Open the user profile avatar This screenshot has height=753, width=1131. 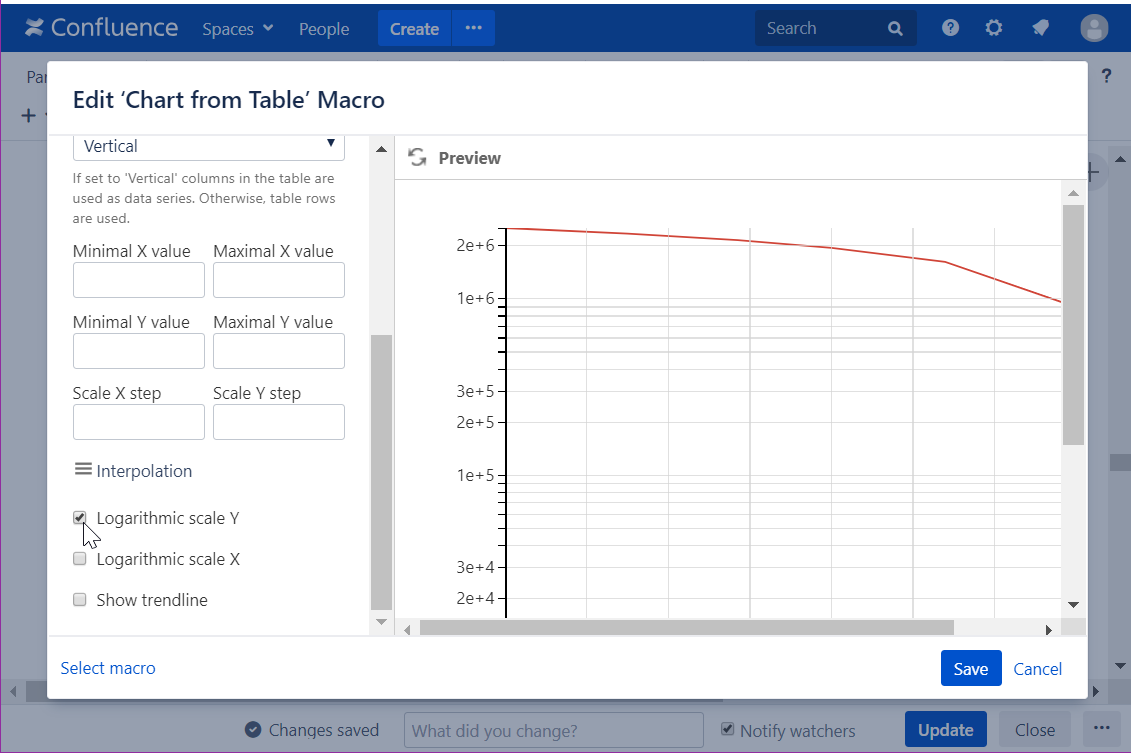pyautogui.click(x=1094, y=28)
